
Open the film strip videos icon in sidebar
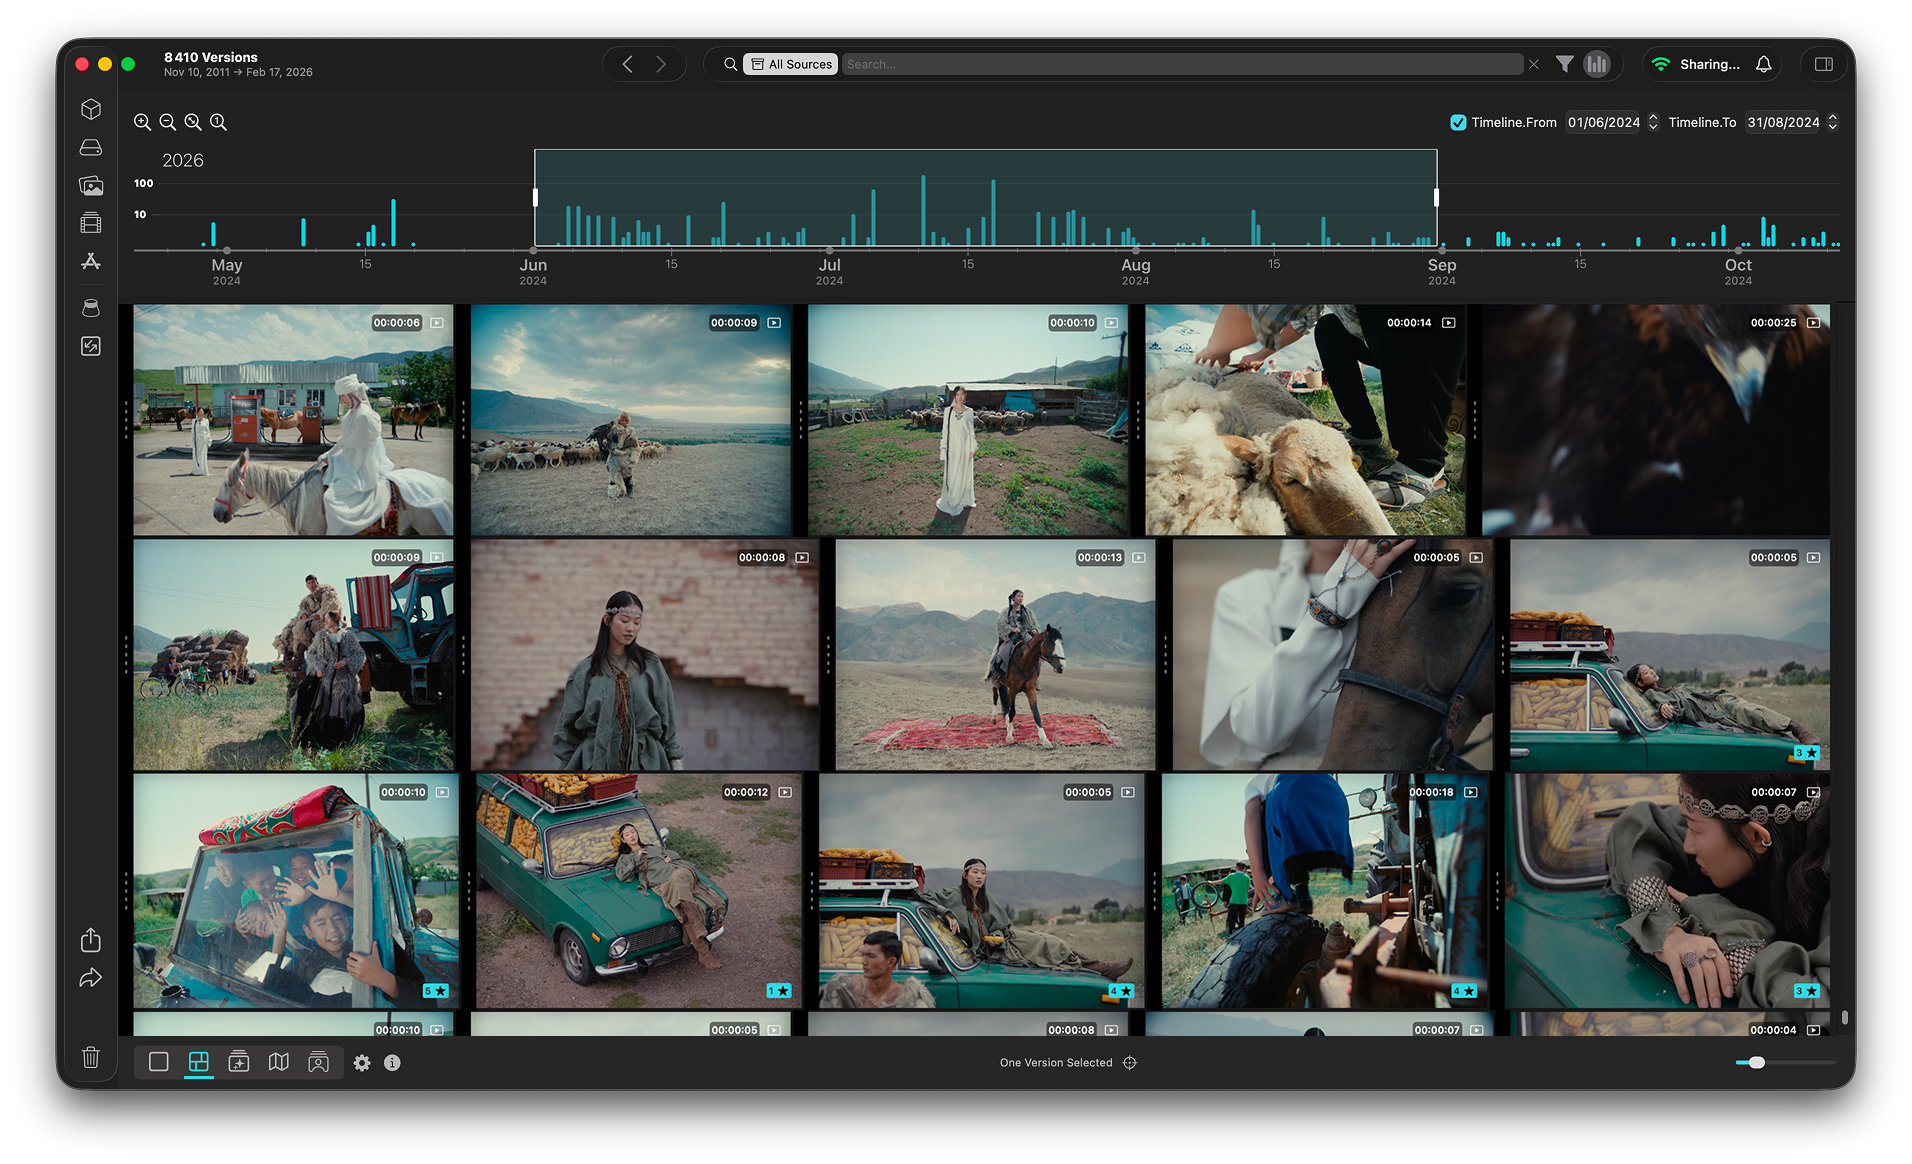[91, 223]
